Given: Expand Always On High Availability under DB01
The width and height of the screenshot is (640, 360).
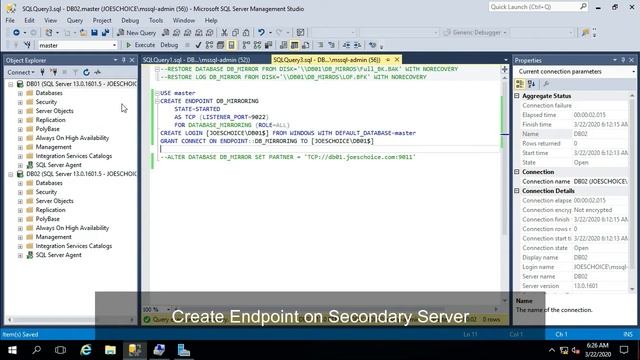Looking at the screenshot, I should coord(20,138).
